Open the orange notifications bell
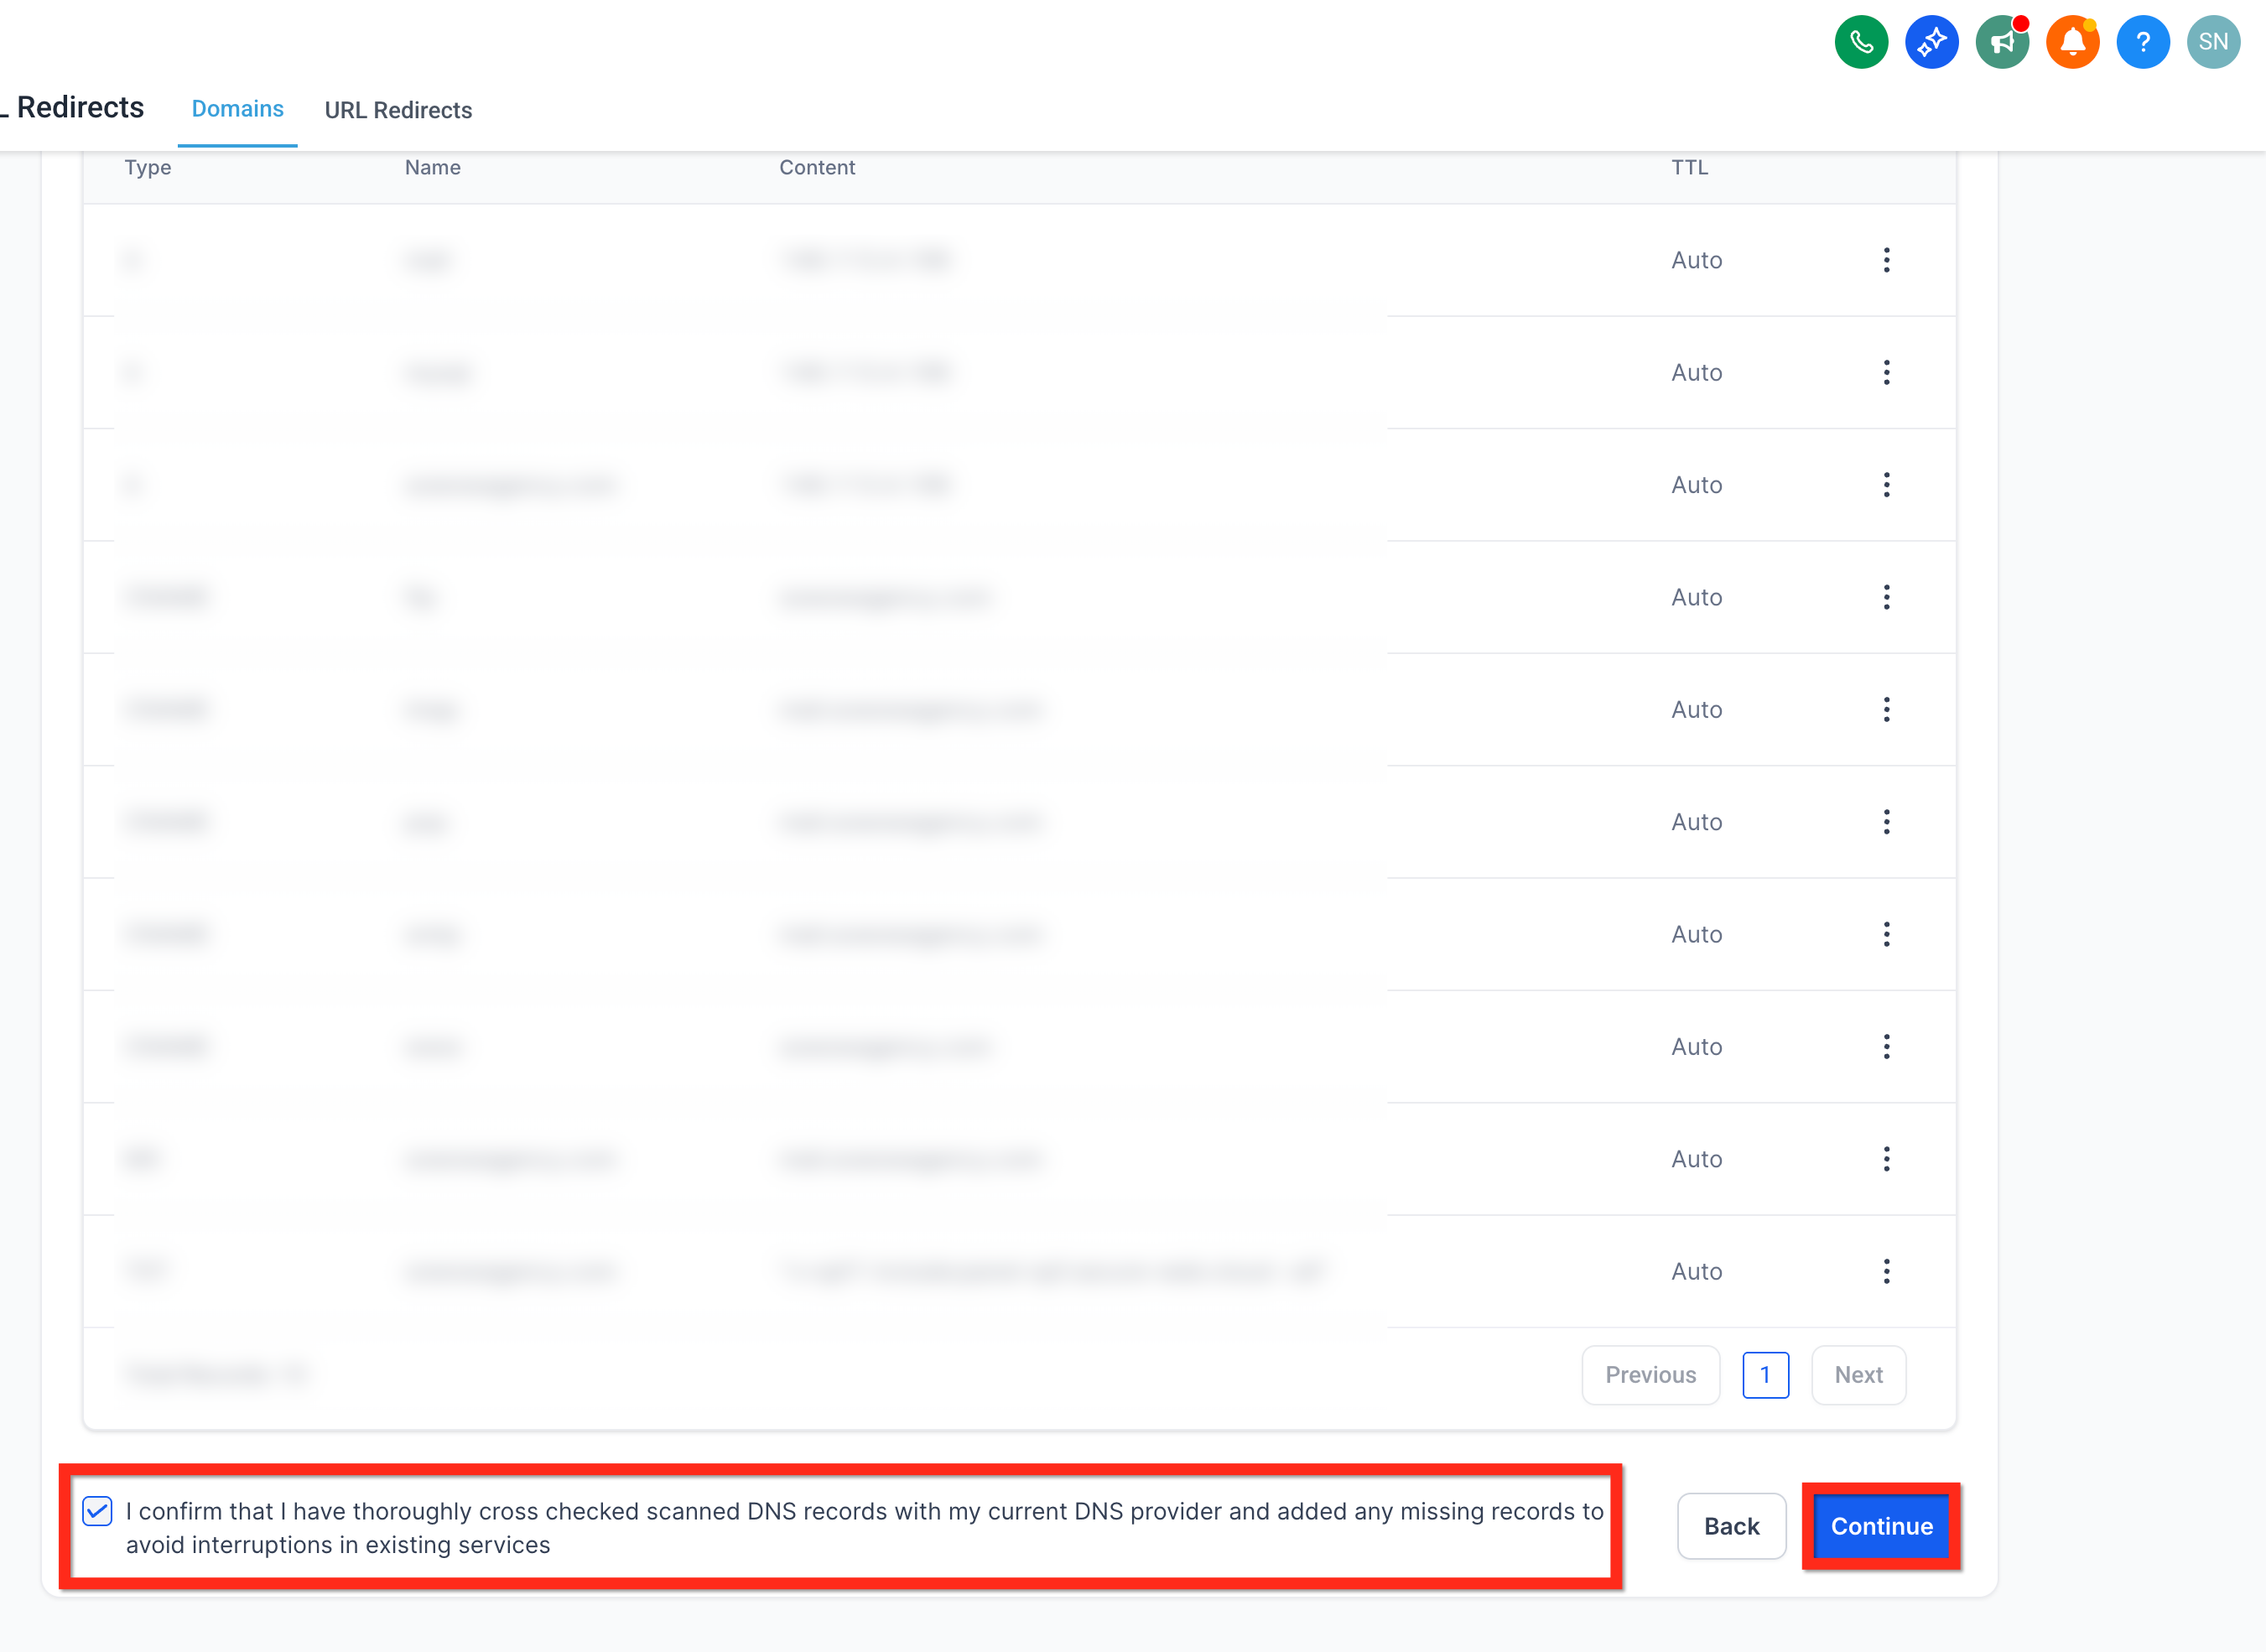This screenshot has height=1652, width=2266. pyautogui.click(x=2072, y=42)
